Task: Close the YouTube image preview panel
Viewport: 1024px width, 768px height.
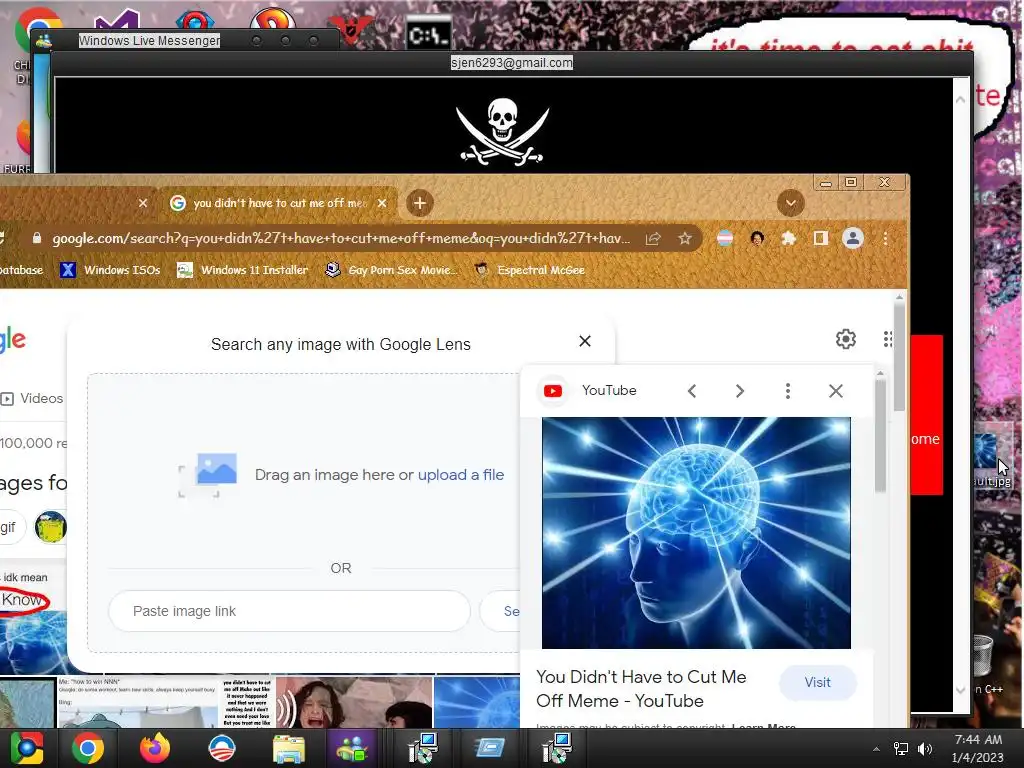Action: point(836,391)
